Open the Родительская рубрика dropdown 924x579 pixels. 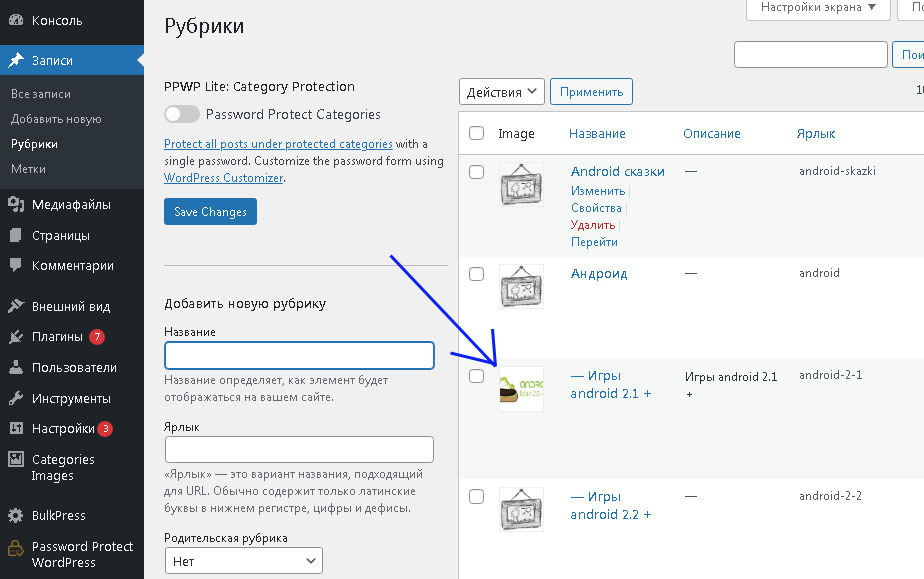click(x=243, y=561)
